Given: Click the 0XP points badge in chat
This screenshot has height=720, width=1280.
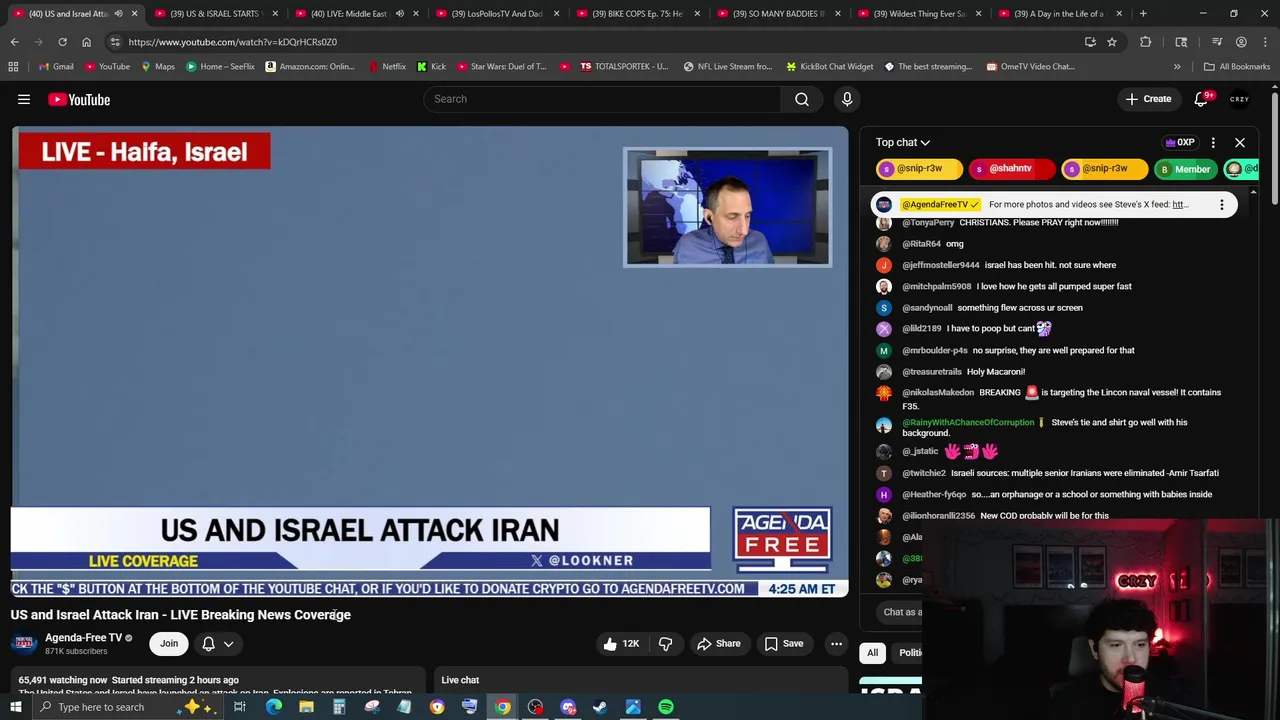Looking at the screenshot, I should coord(1180,143).
